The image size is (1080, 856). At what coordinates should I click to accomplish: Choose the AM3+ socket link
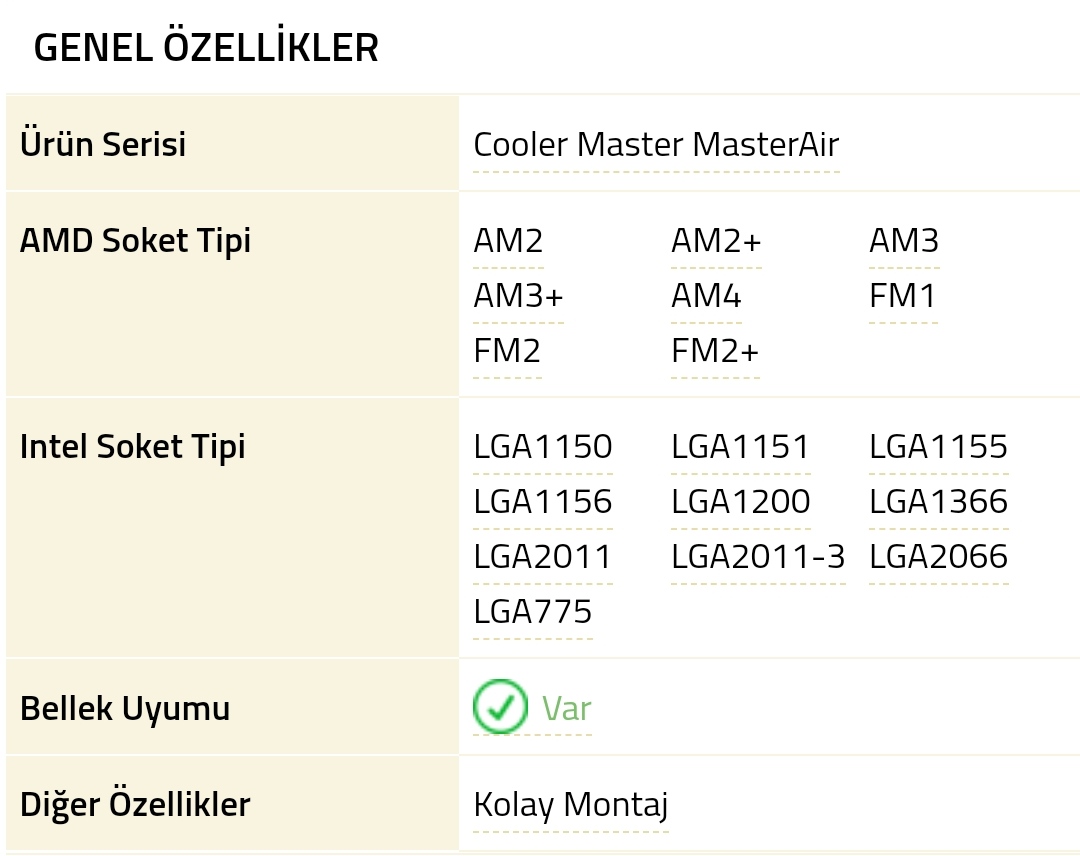point(518,297)
